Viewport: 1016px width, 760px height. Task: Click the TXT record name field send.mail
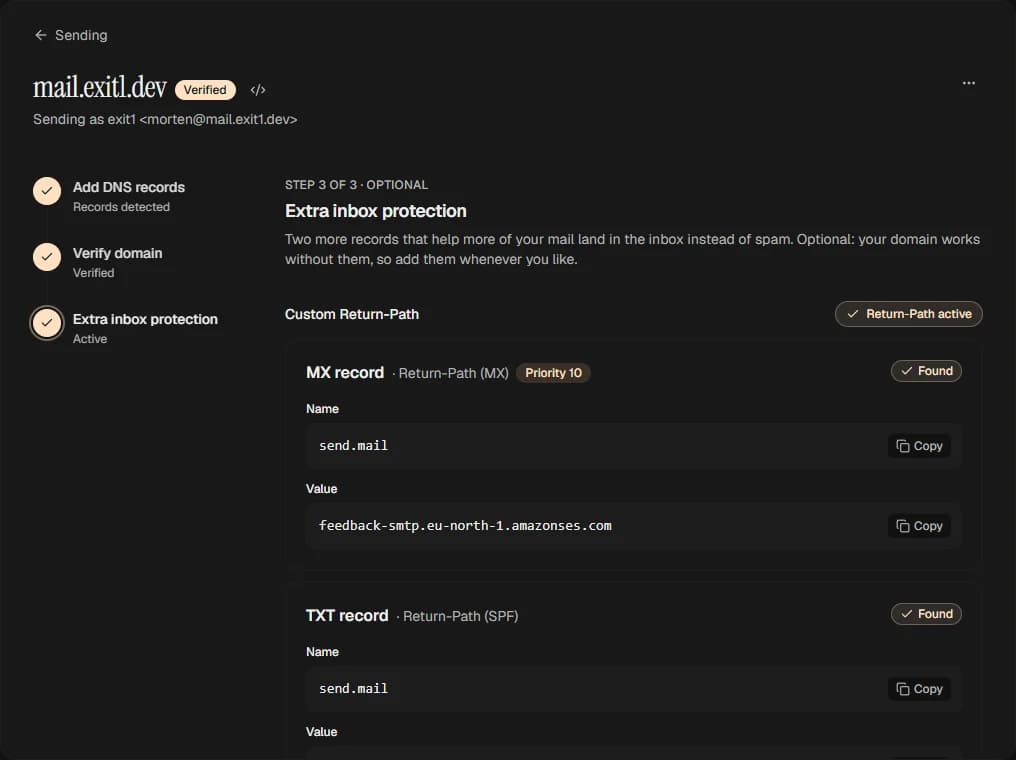[x=634, y=689]
